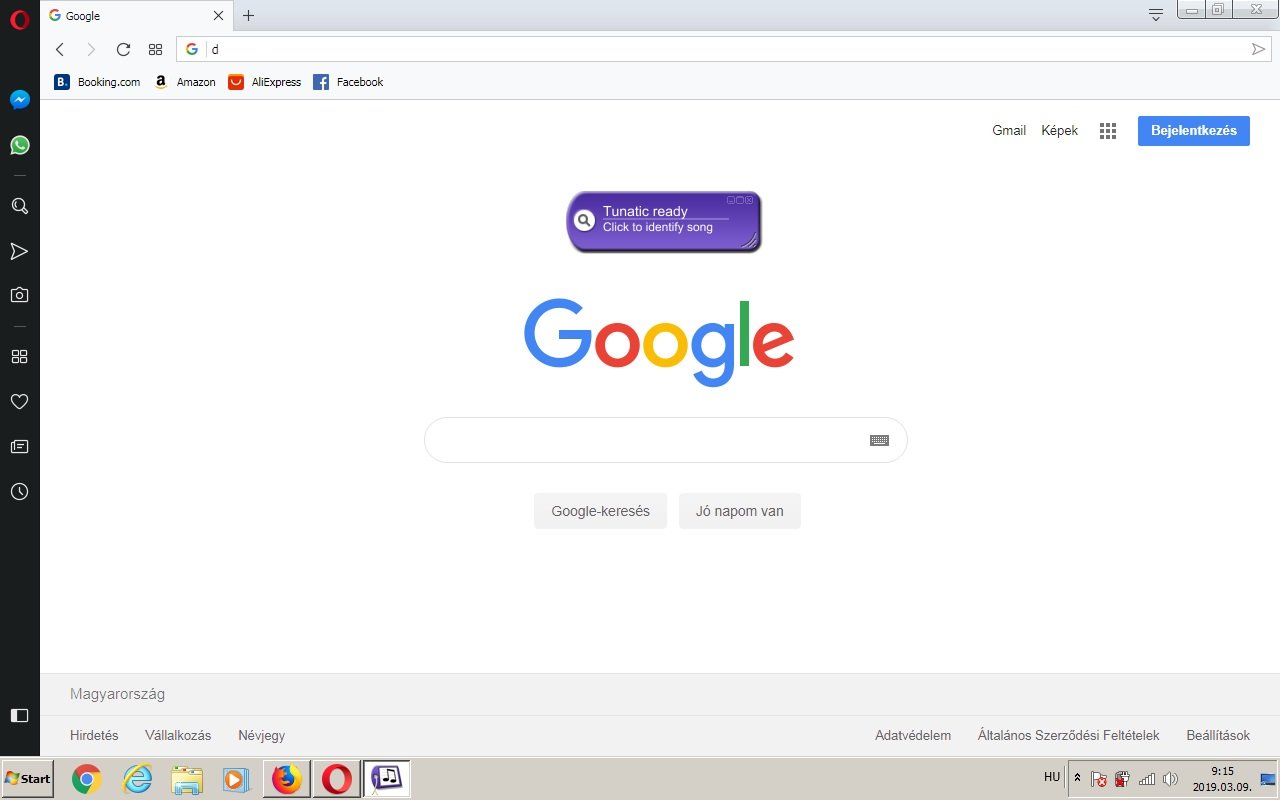Viewport: 1280px width, 800px height.
Task: Open Bookmarks heart icon in sidebar
Action: pos(20,401)
